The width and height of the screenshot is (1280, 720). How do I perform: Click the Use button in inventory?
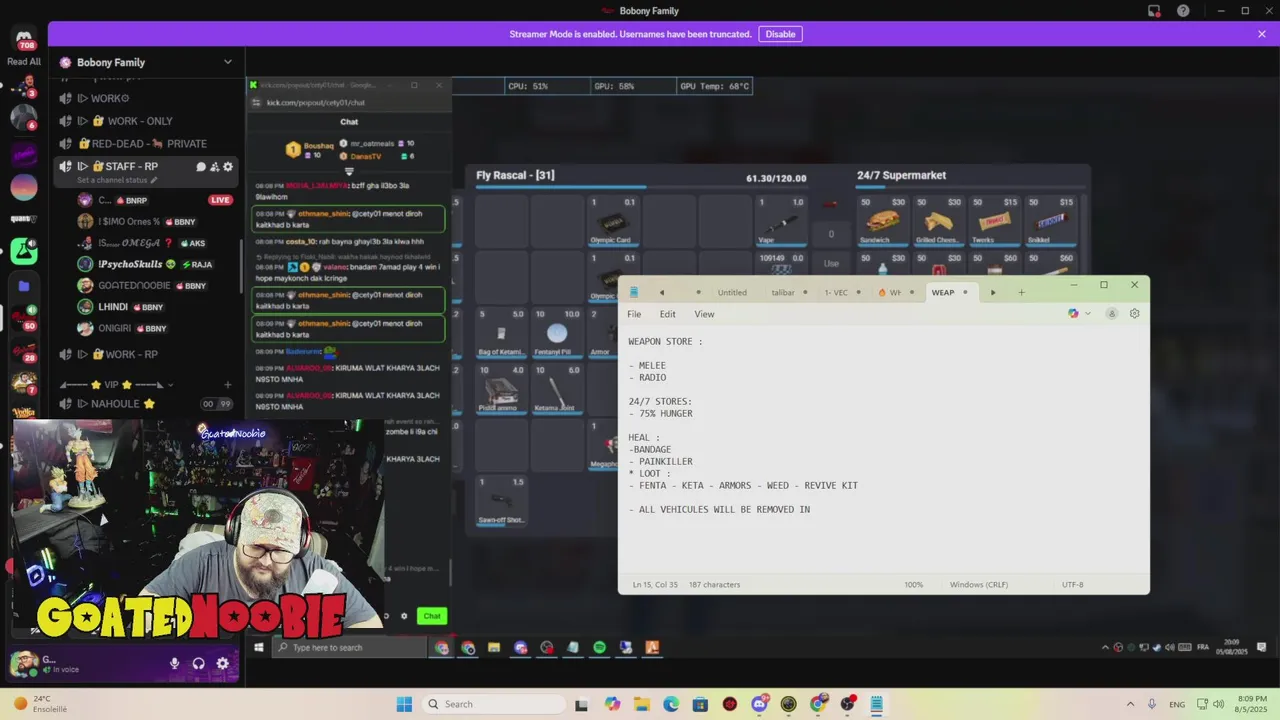[x=831, y=263]
